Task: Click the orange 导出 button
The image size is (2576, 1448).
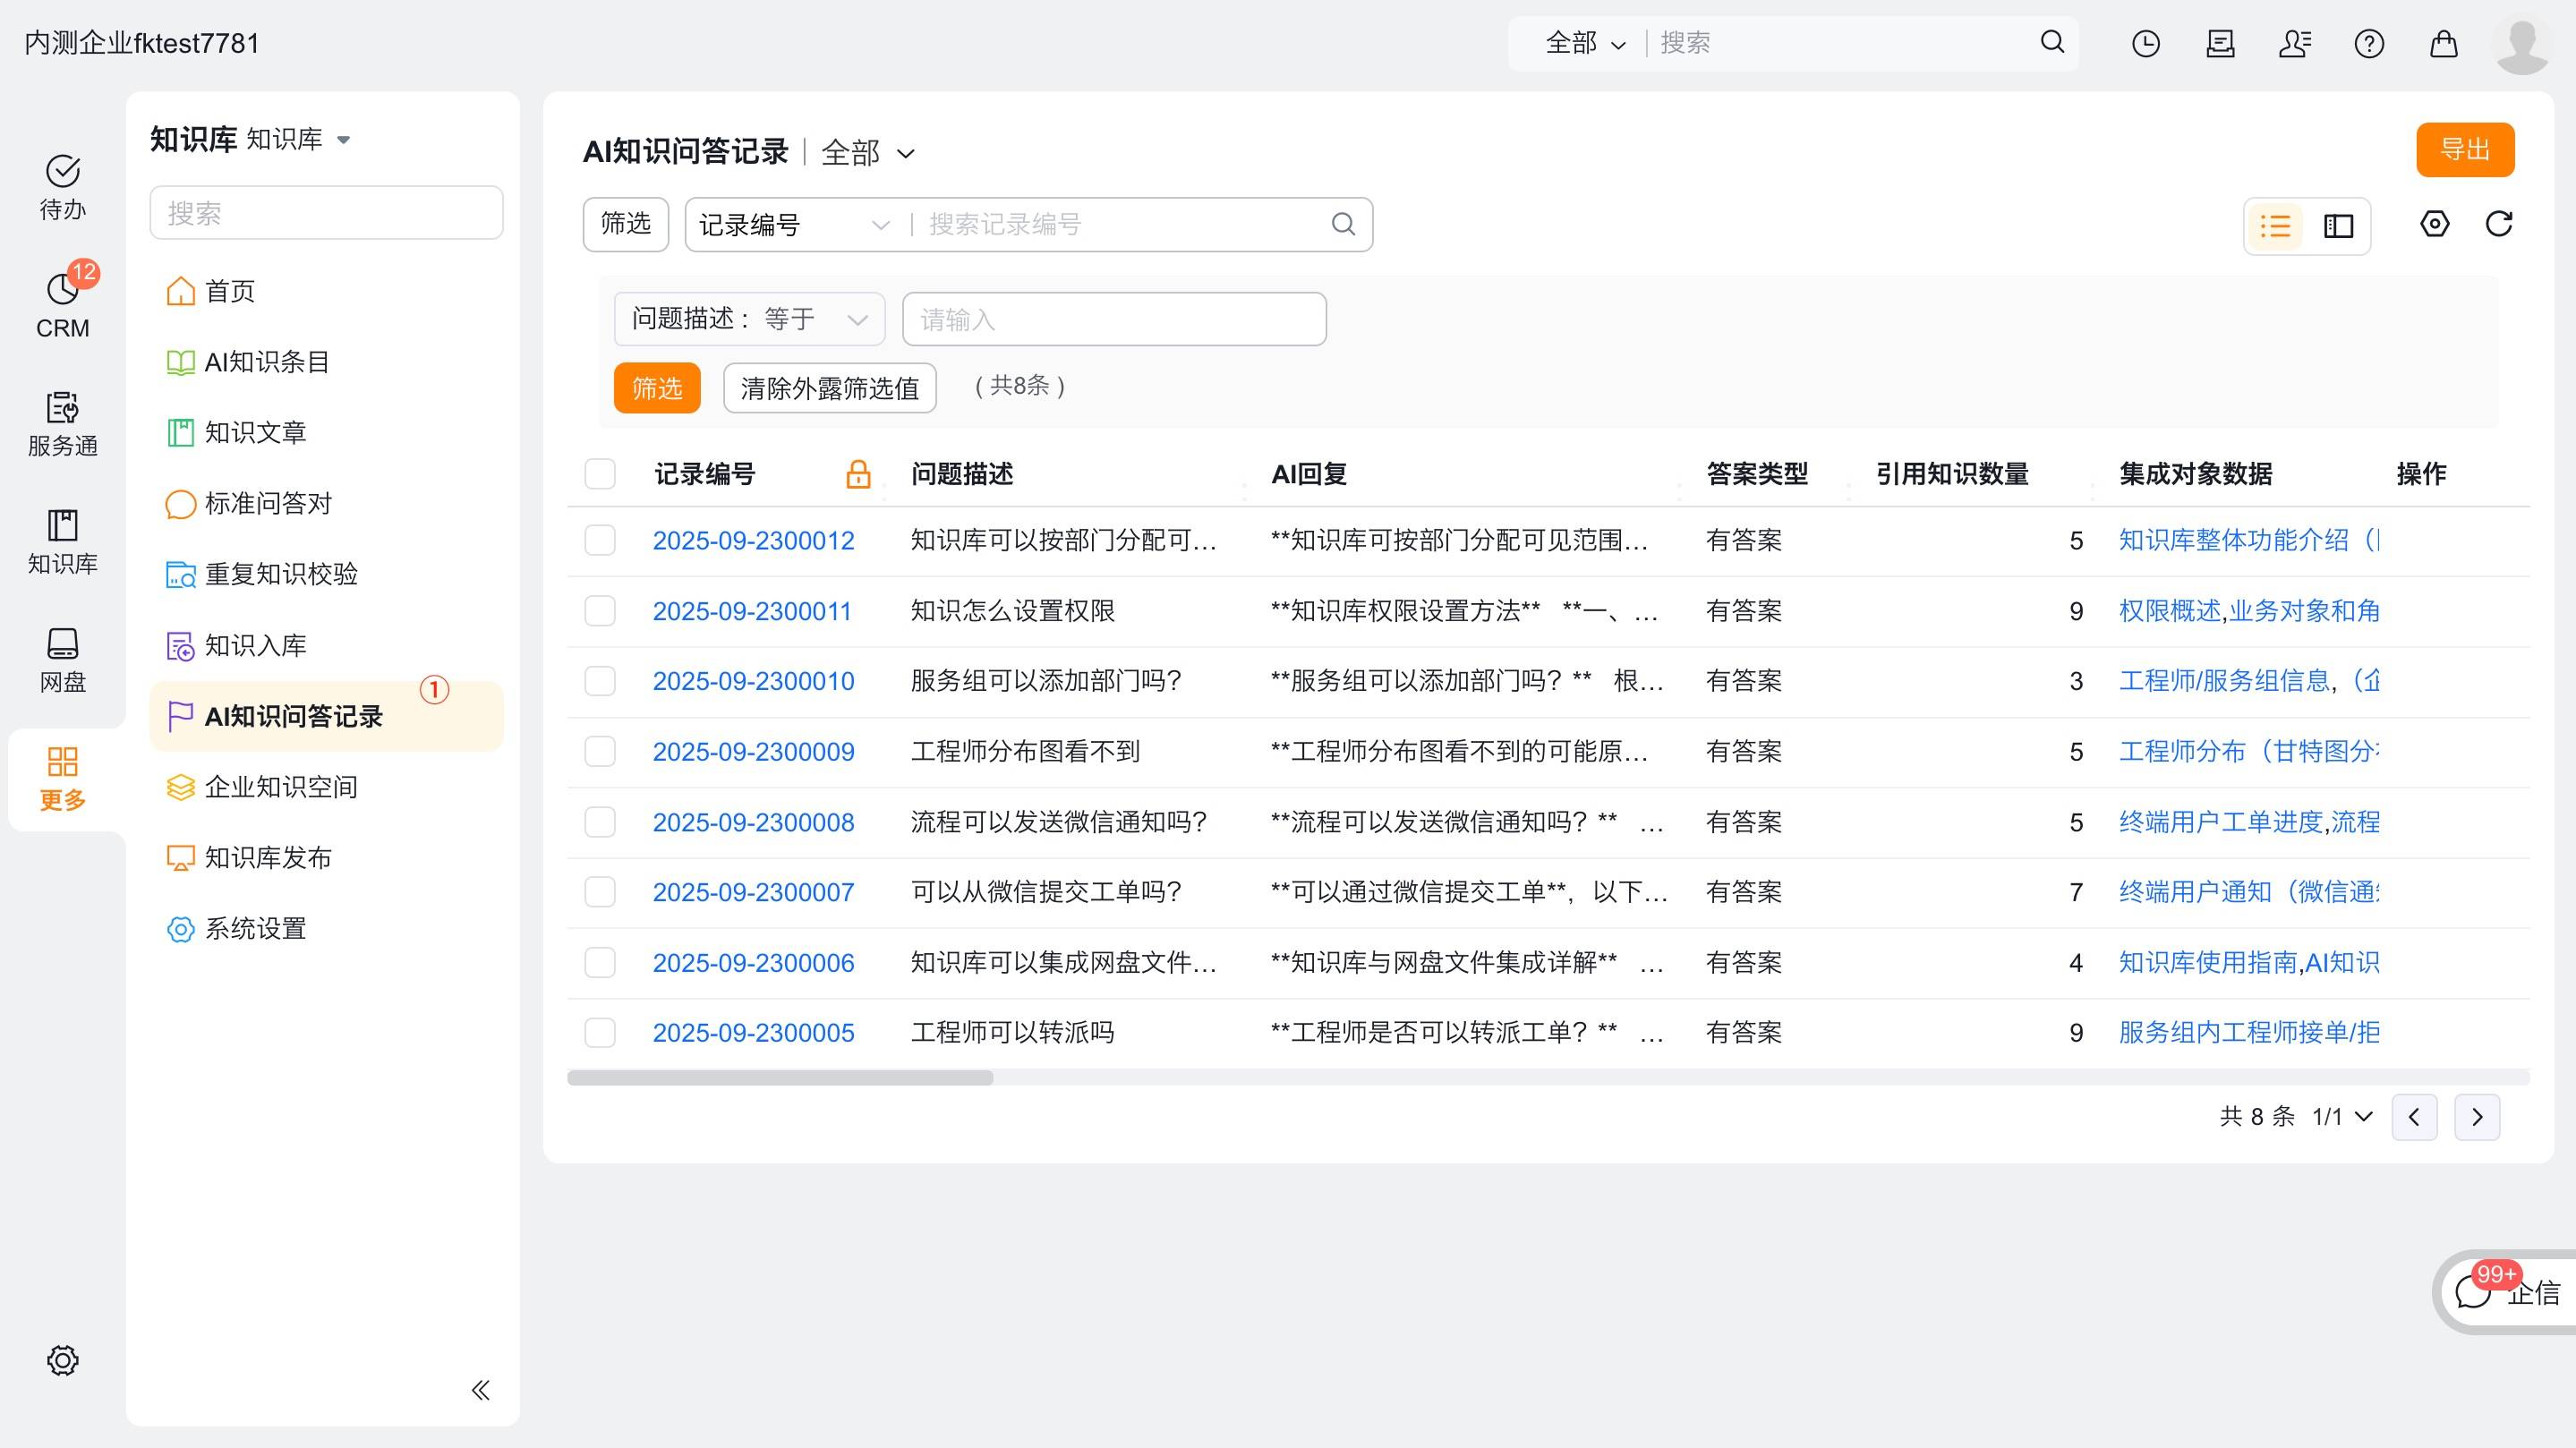Action: pos(2464,150)
